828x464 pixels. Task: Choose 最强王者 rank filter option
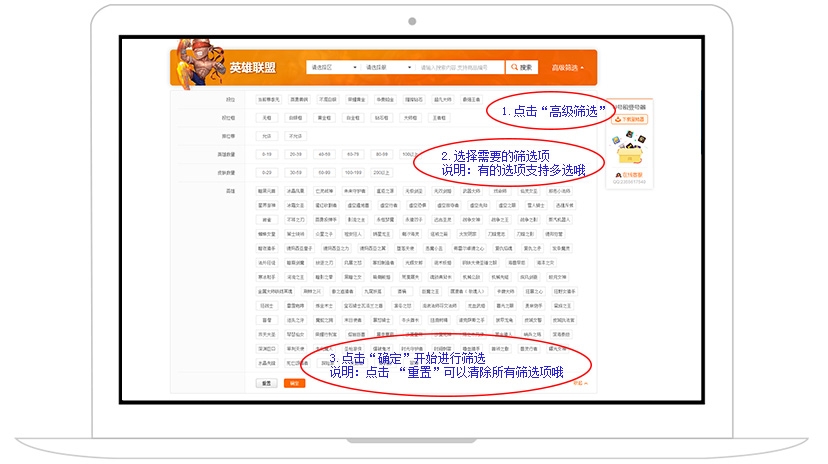point(471,100)
